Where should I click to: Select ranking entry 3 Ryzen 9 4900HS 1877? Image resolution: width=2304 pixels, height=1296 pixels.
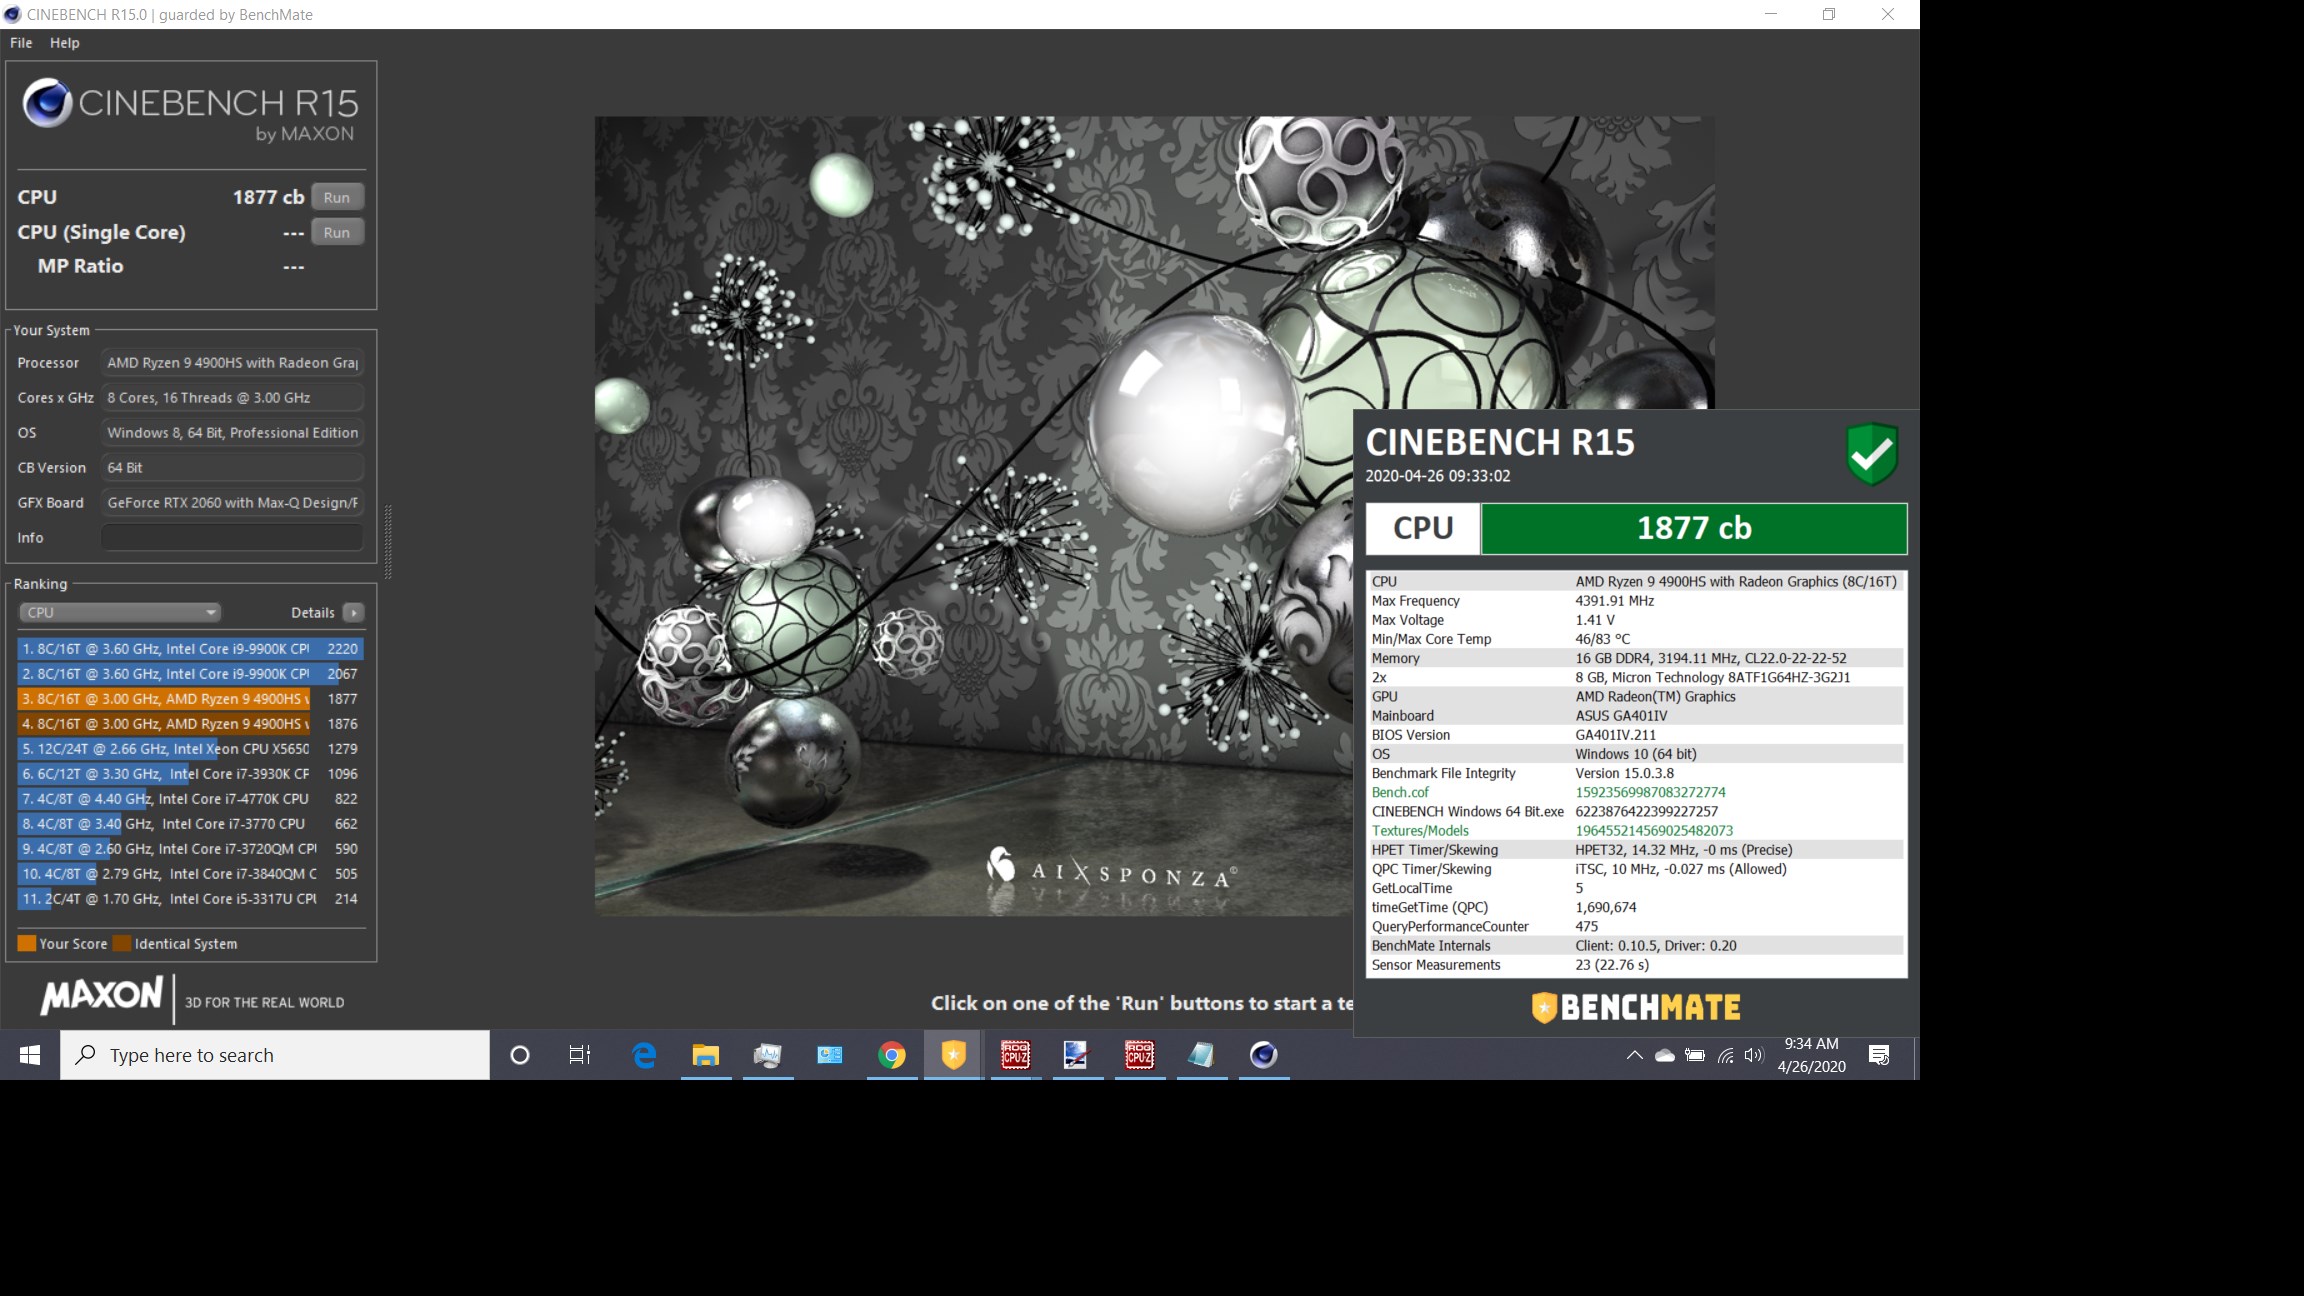(190, 699)
